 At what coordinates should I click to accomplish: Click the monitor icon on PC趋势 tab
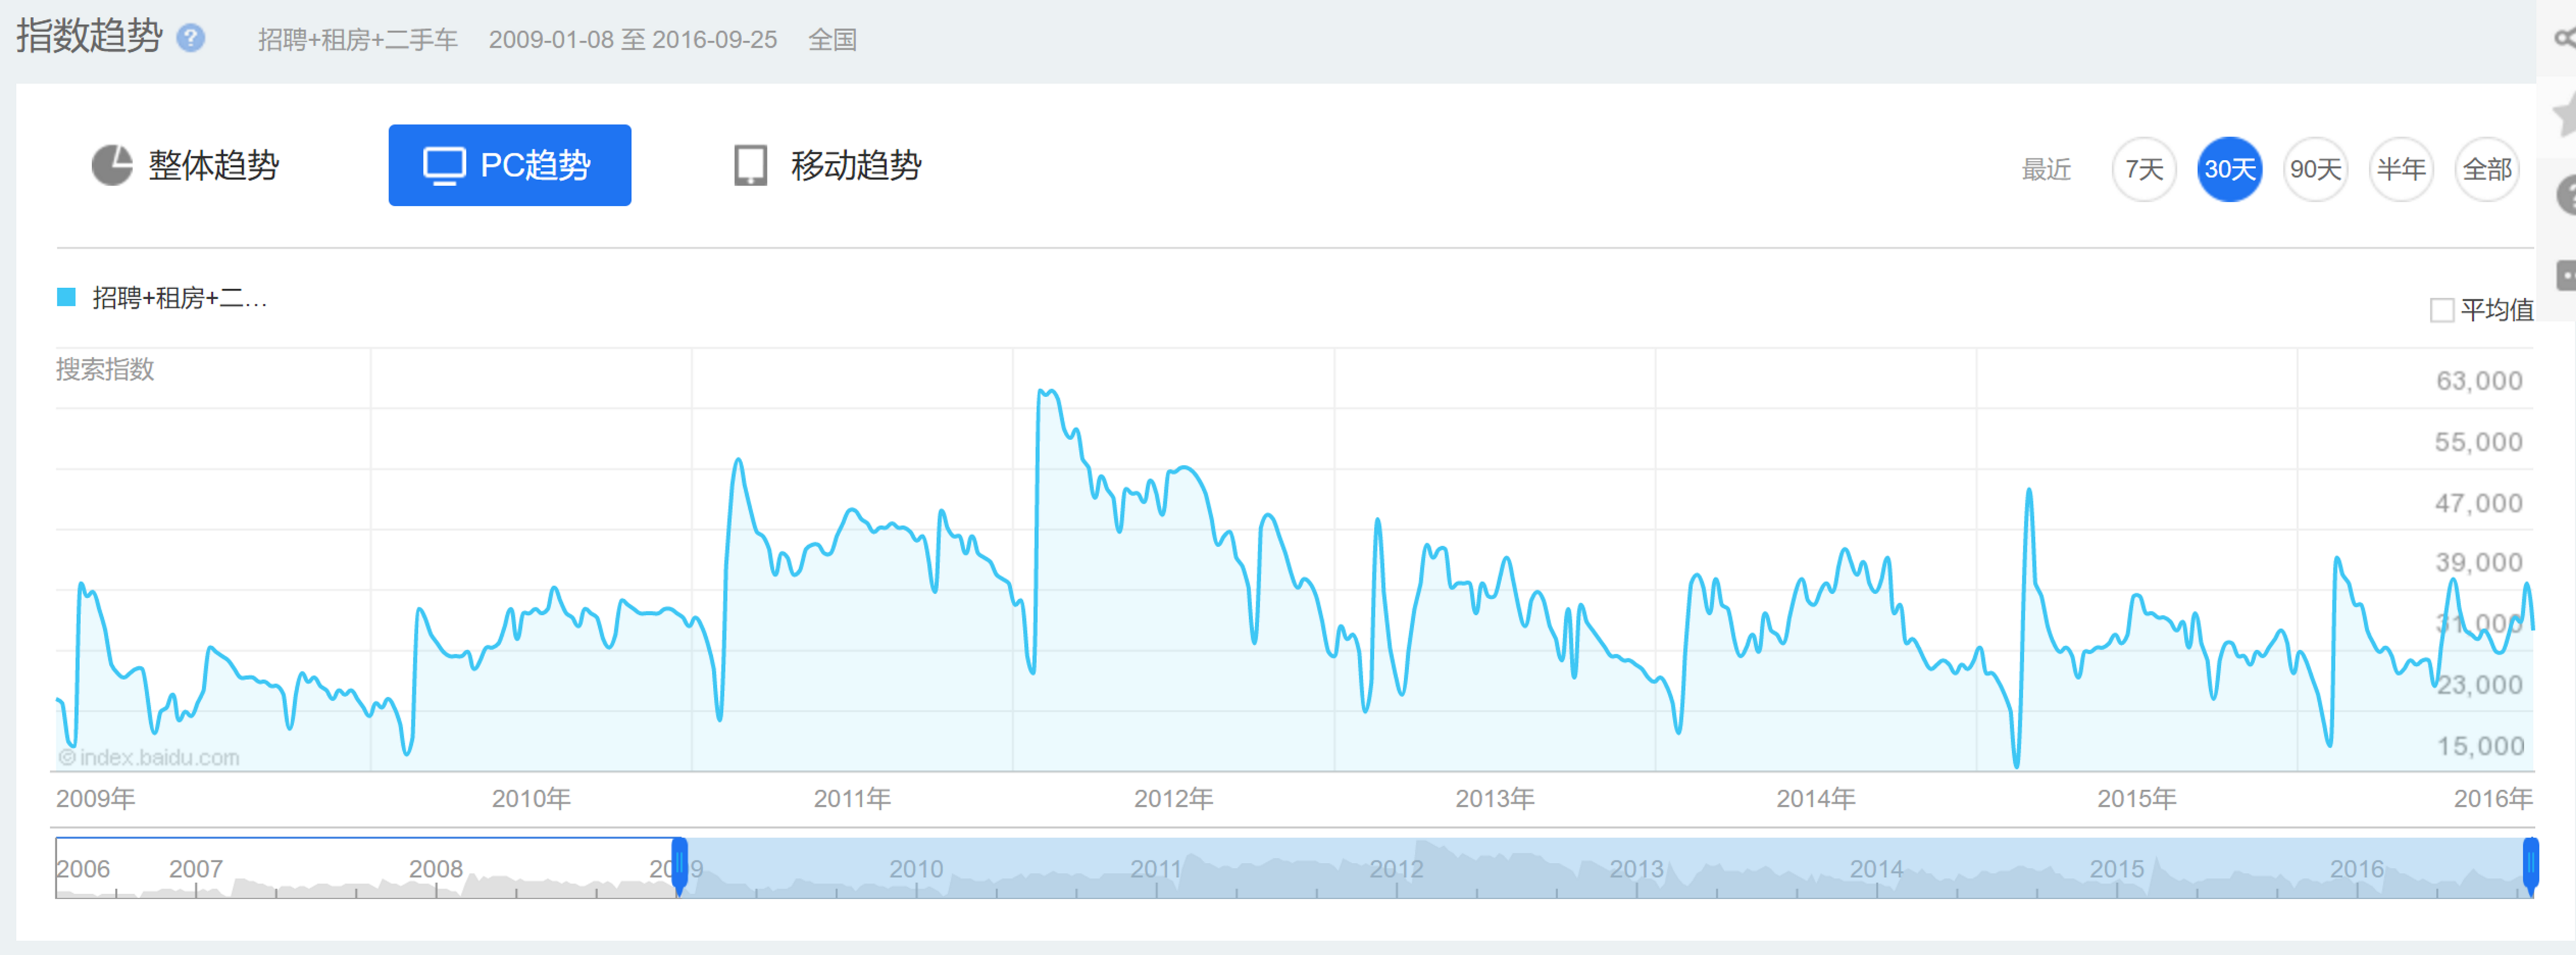point(444,166)
